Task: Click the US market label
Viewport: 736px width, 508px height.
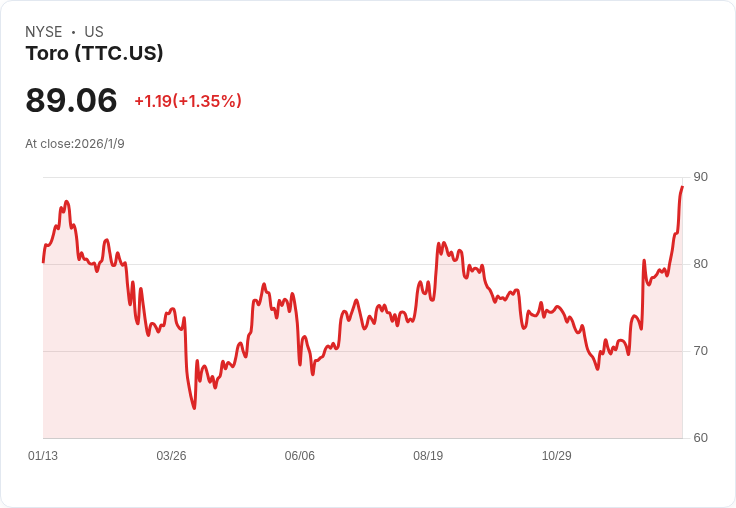Action: coord(94,32)
